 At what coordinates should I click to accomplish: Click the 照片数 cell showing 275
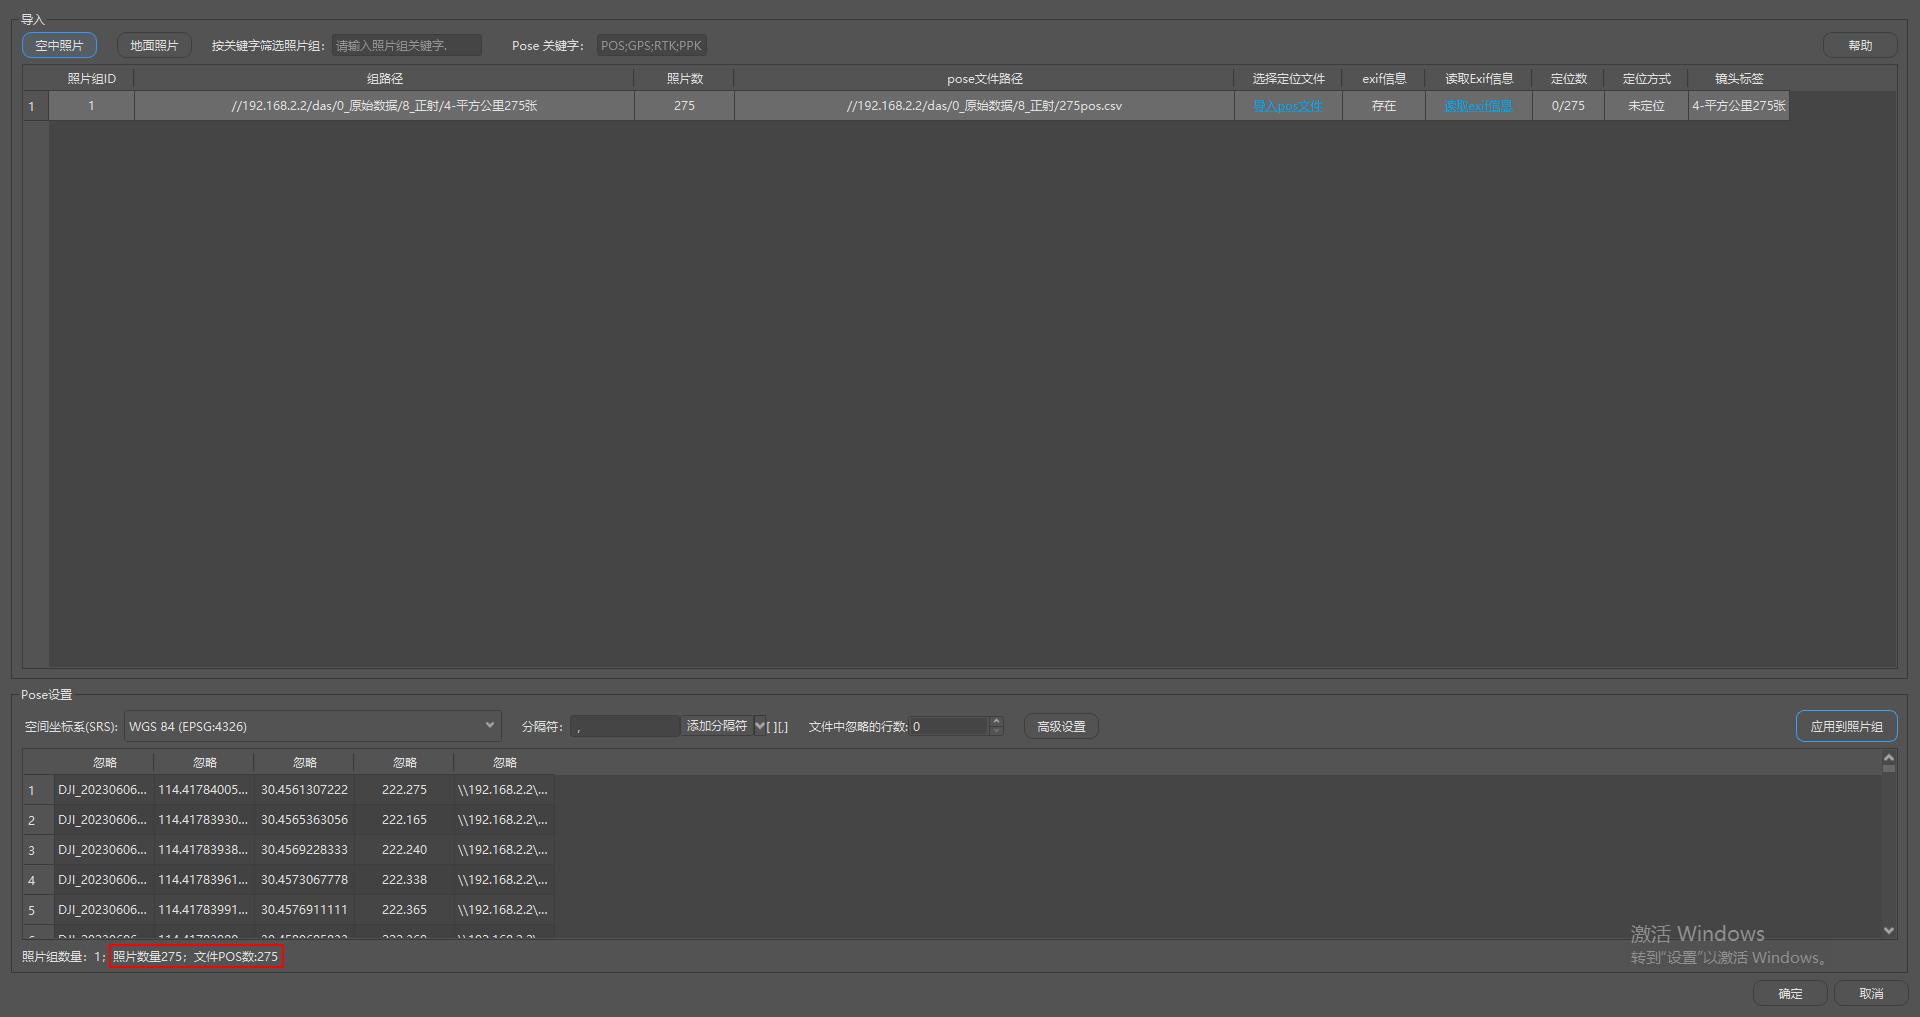684,106
